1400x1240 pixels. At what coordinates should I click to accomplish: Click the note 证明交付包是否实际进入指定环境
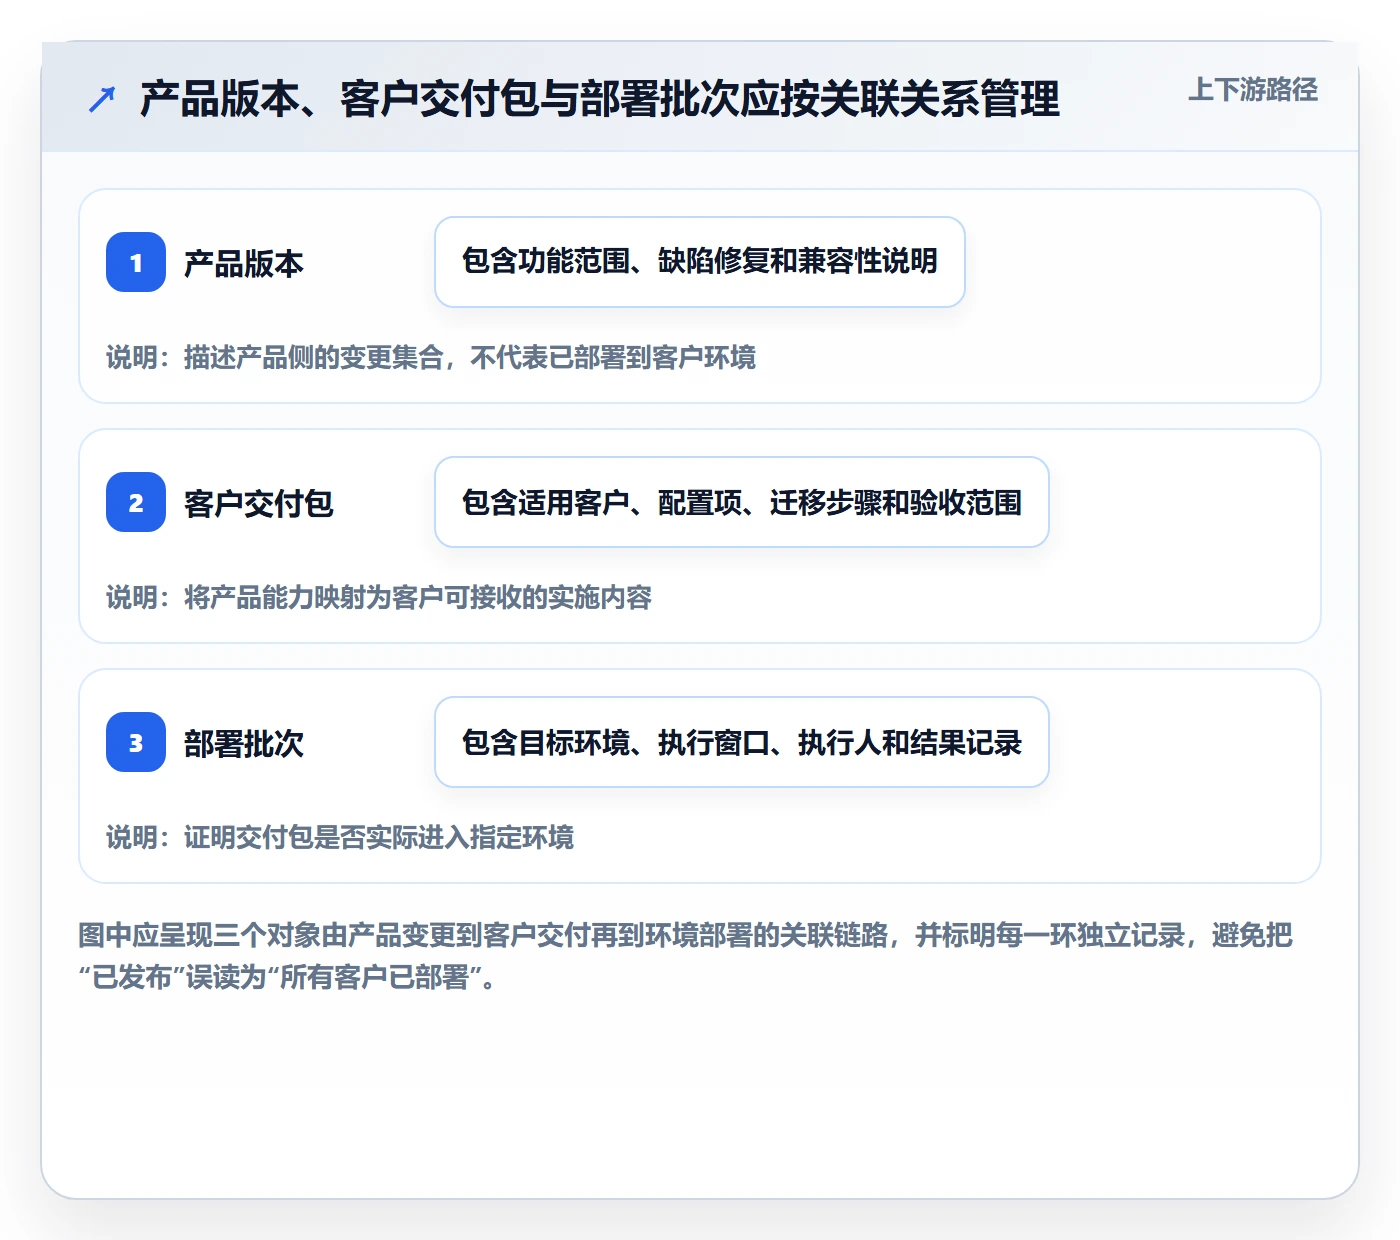tap(340, 837)
